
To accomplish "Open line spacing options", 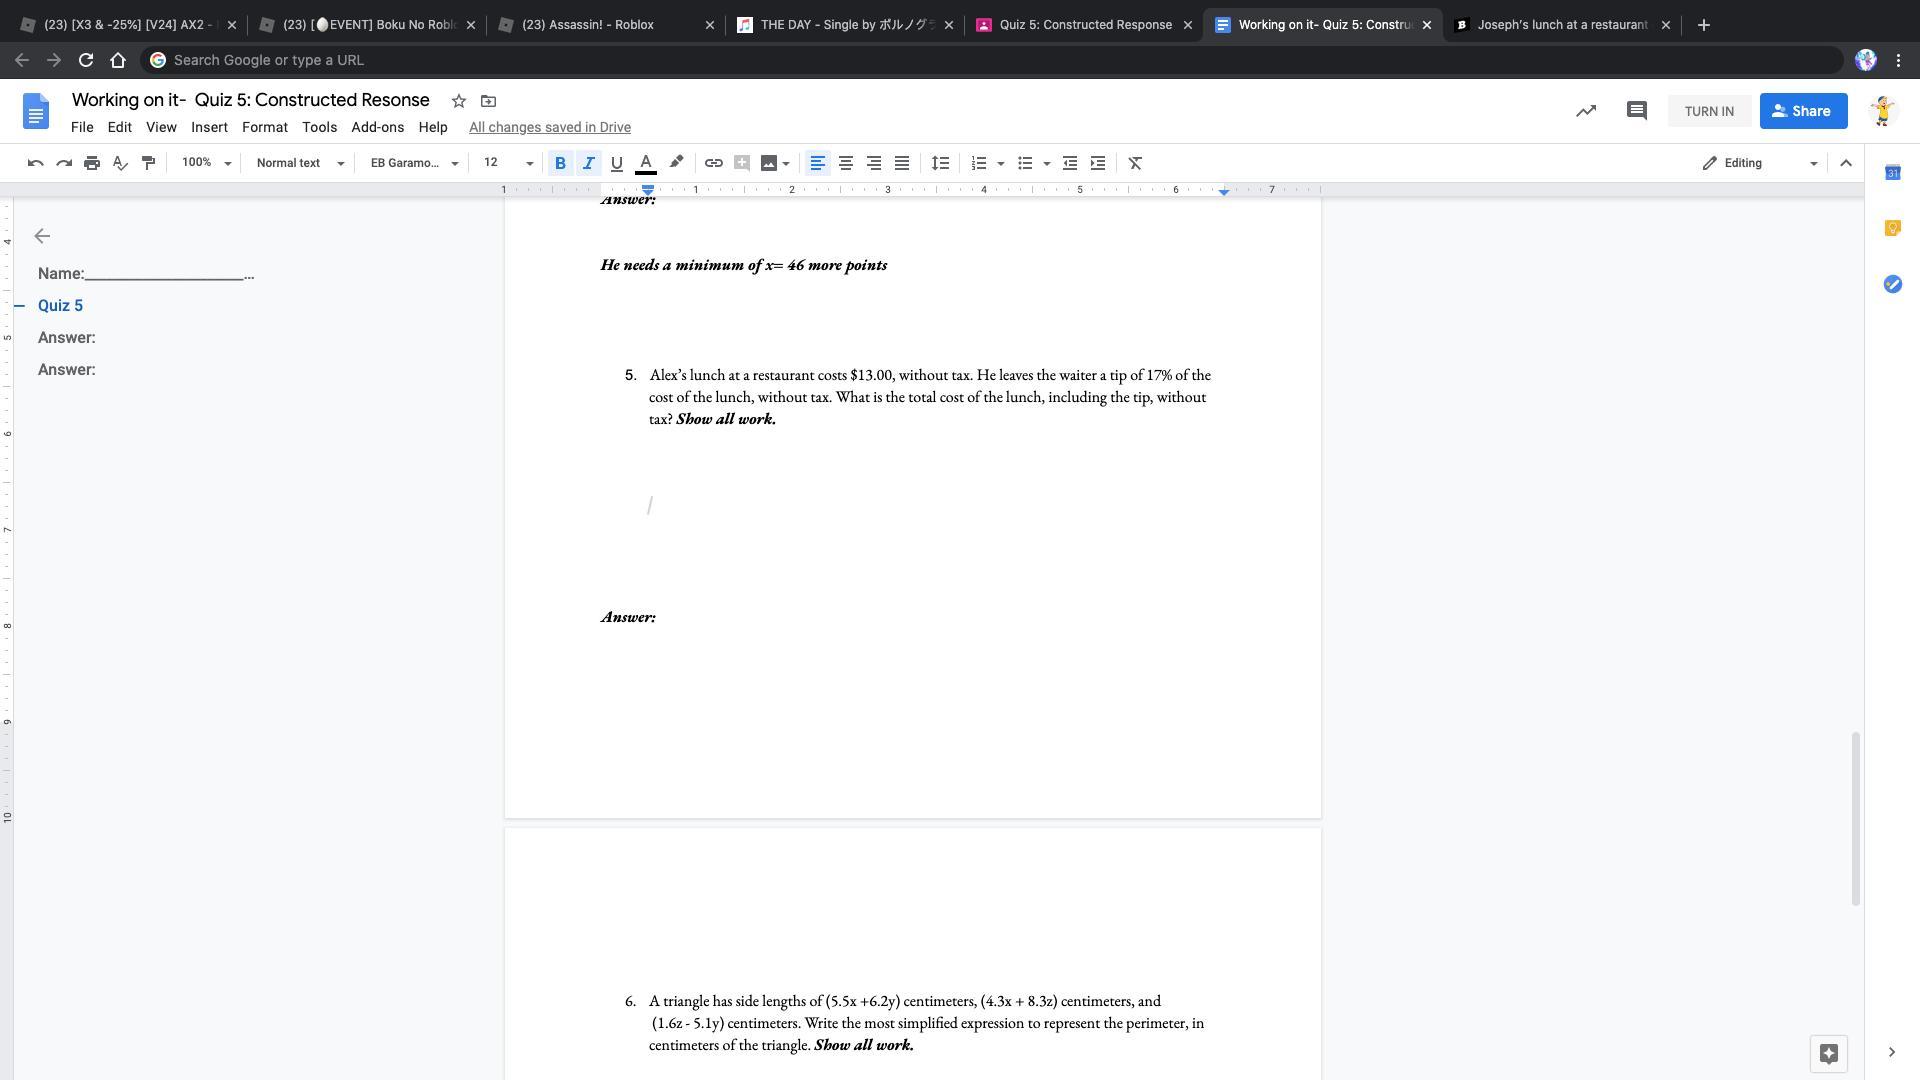I will [x=940, y=163].
